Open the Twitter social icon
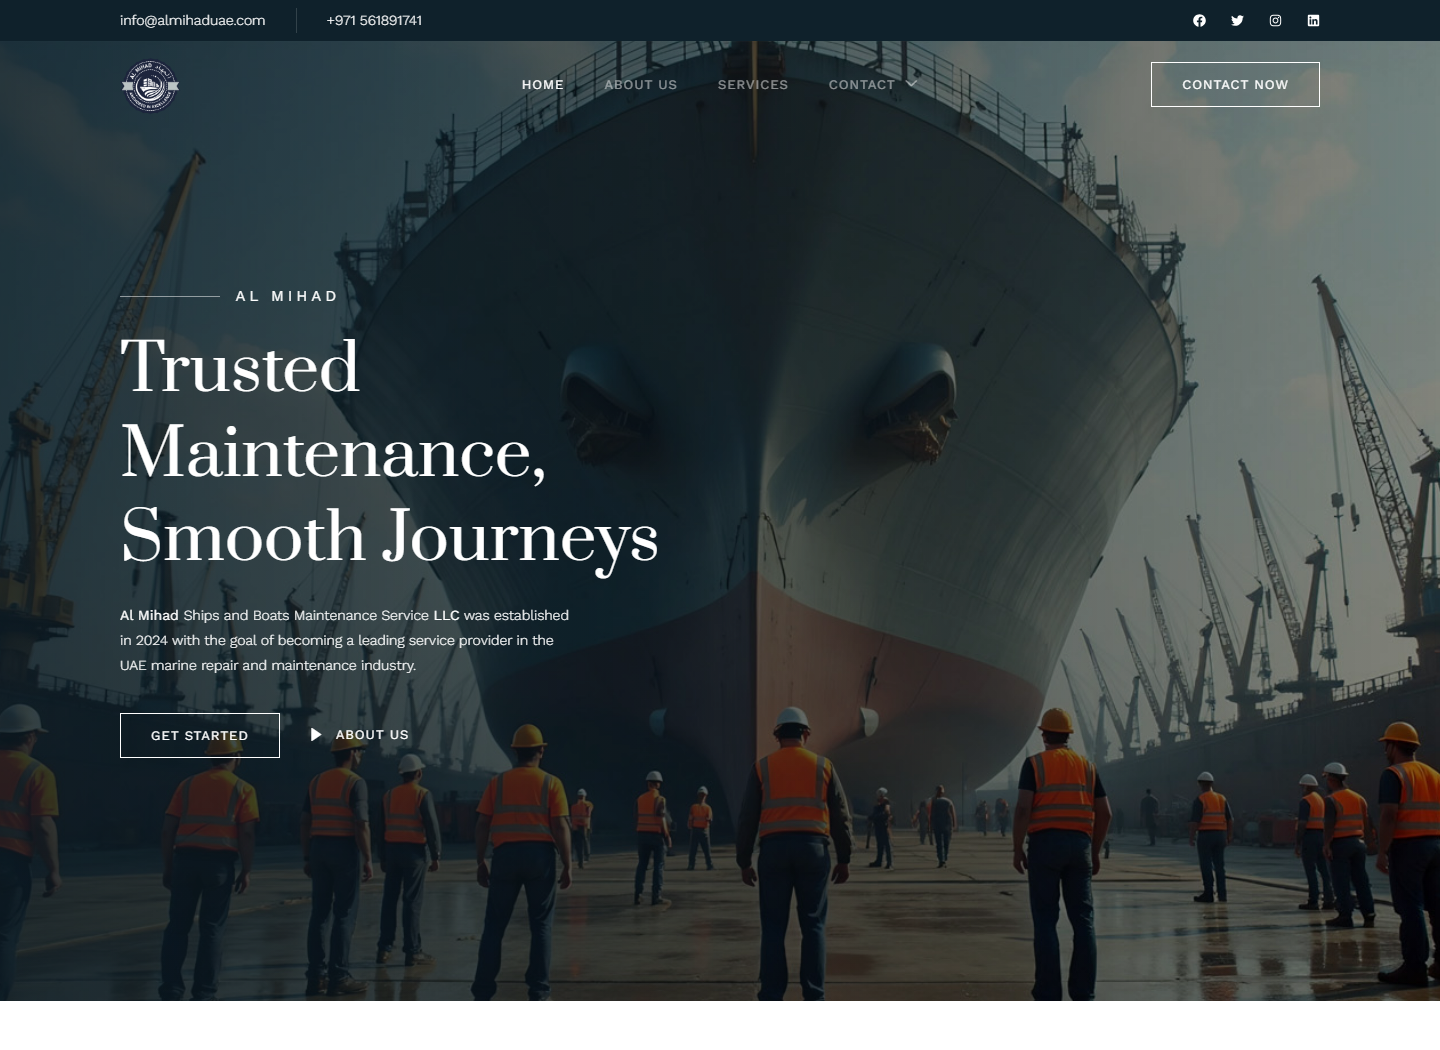Viewport: 1440px width, 1050px height. [x=1237, y=20]
